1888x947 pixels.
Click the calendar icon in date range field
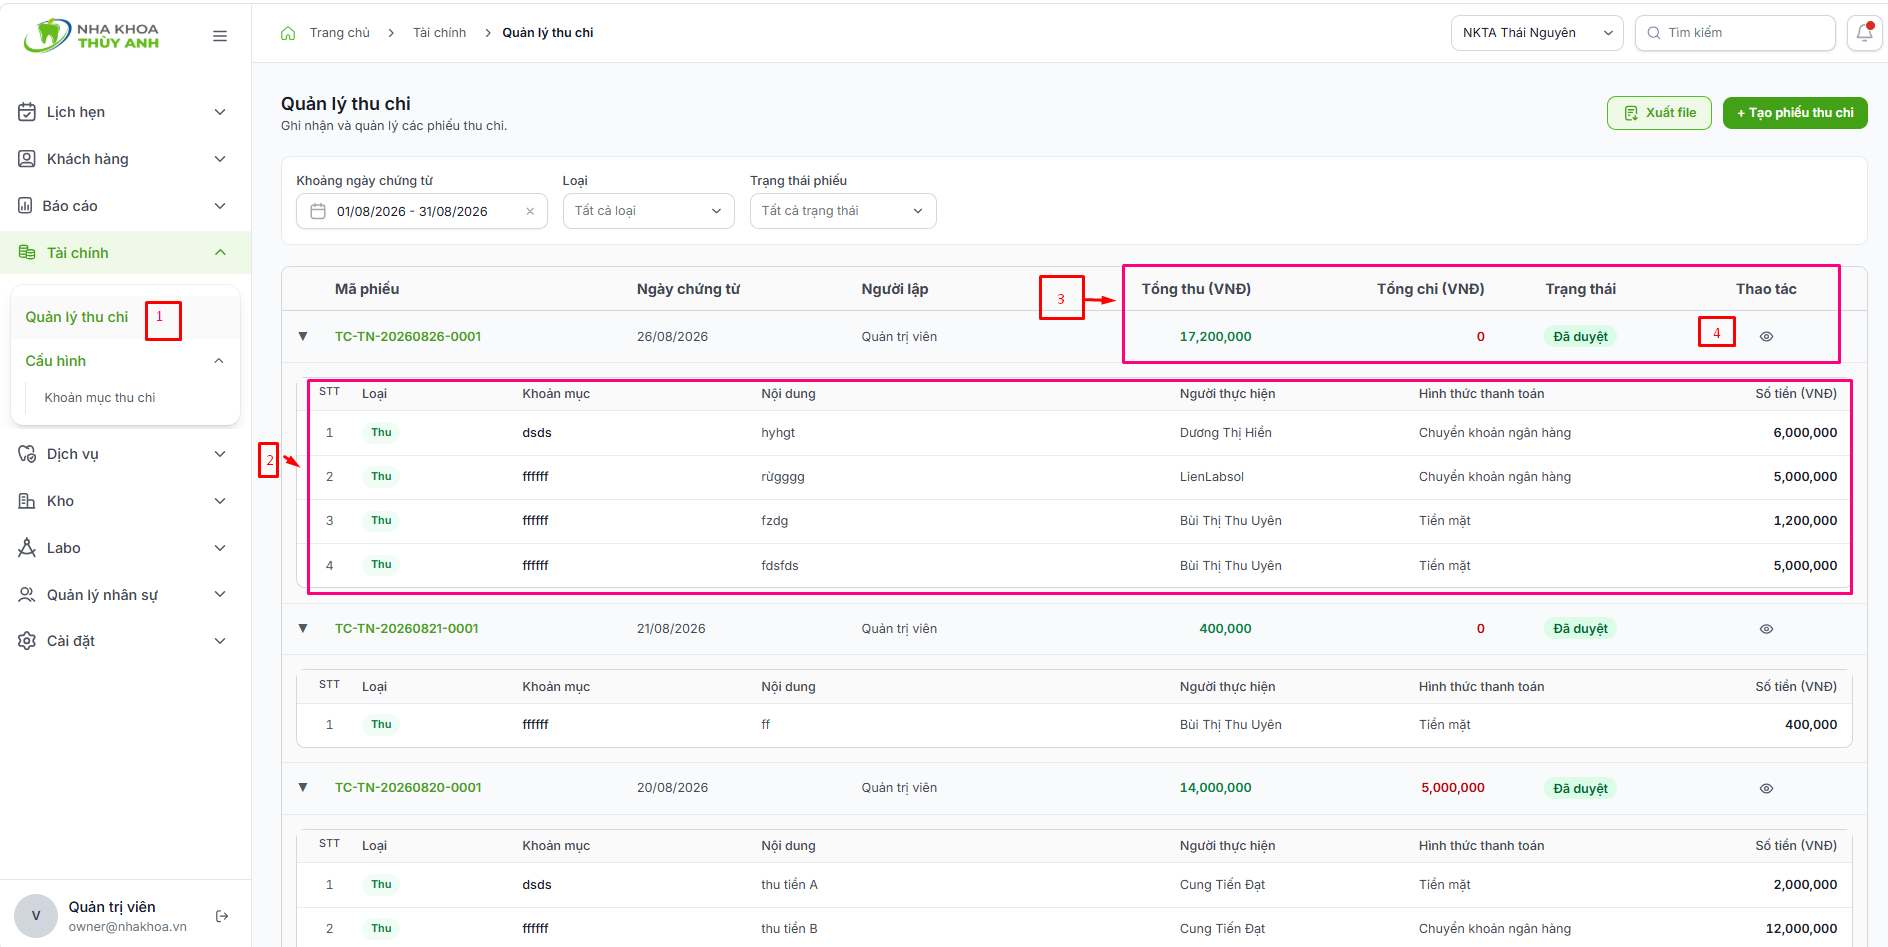pyautogui.click(x=318, y=211)
